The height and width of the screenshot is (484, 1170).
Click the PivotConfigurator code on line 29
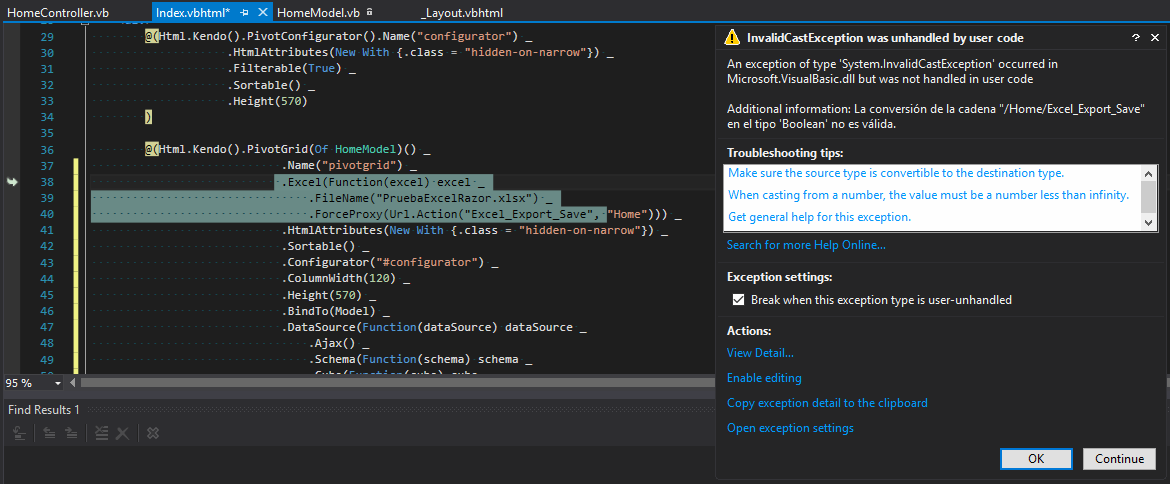click(x=332, y=37)
